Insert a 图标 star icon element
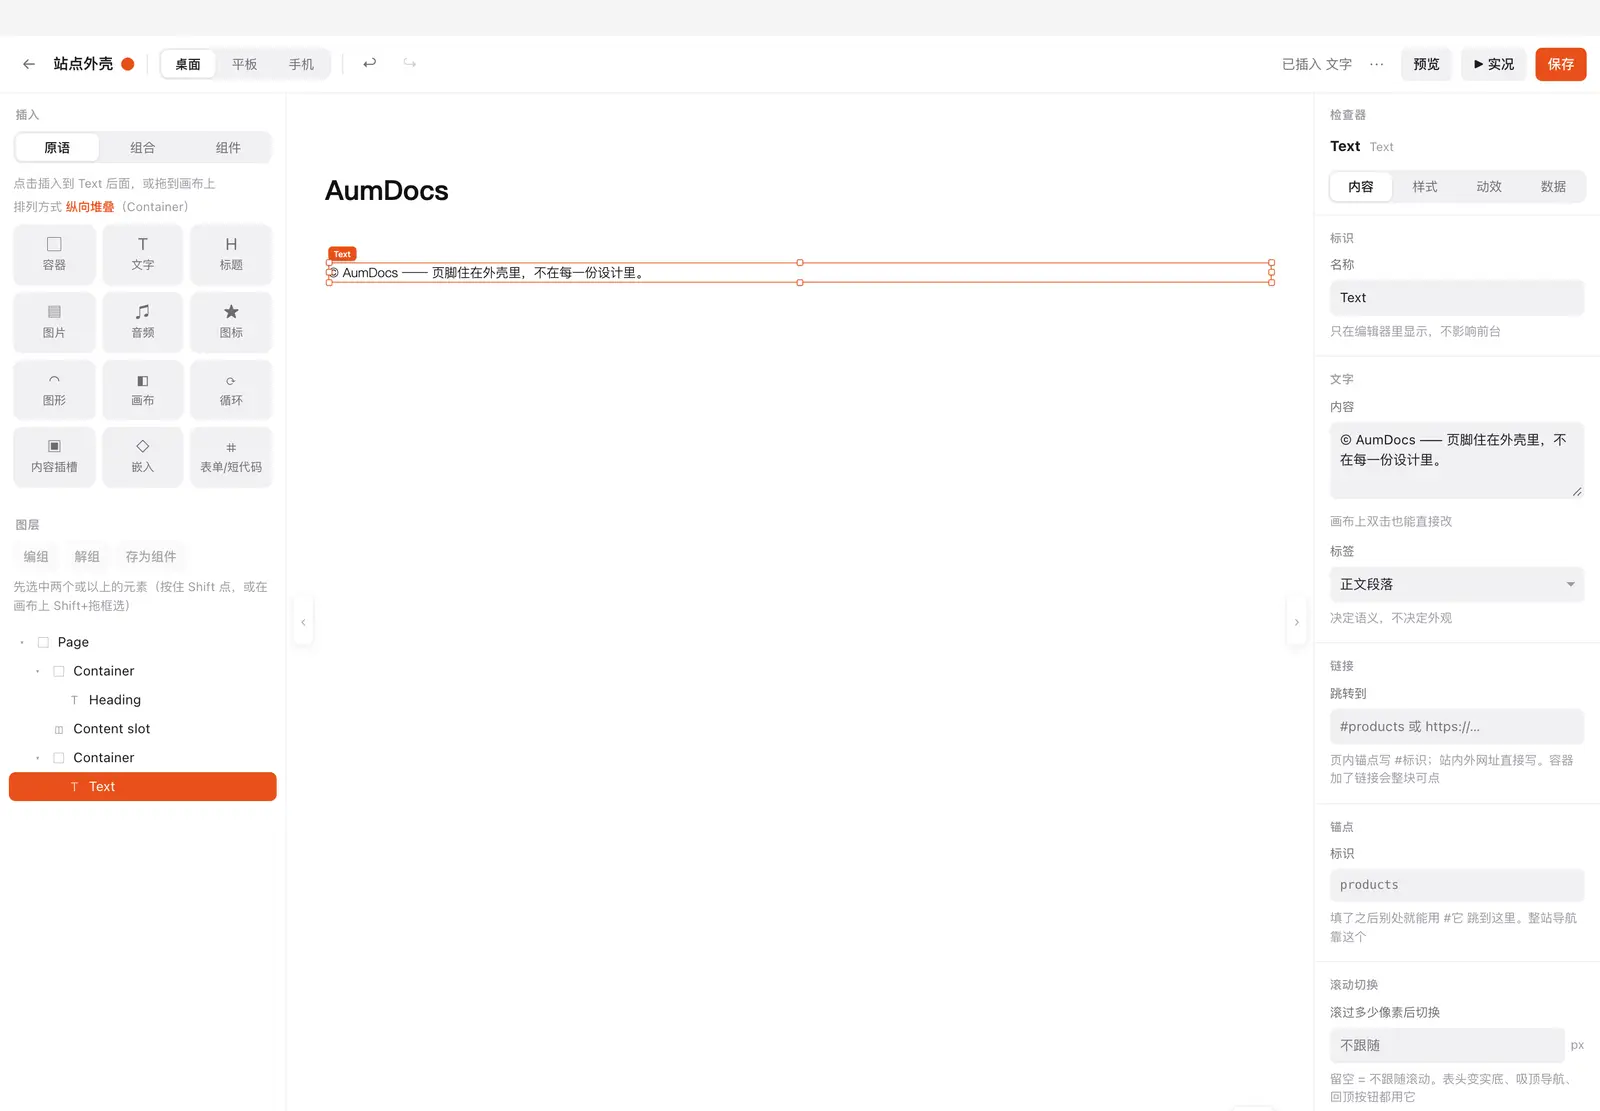1600x1111 pixels. 231,322
